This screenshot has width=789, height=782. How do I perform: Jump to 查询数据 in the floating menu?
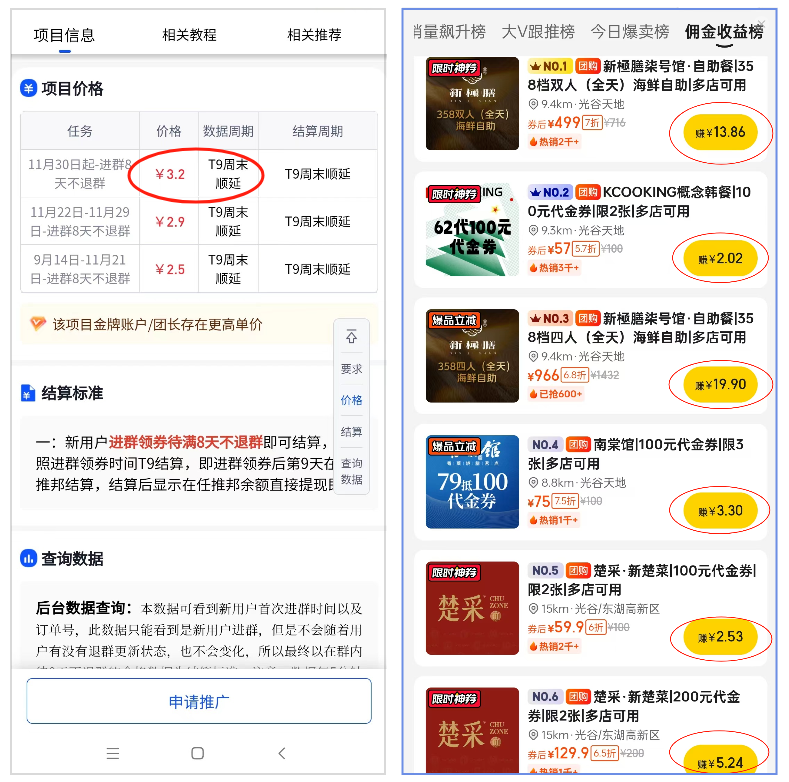pyautogui.click(x=351, y=471)
